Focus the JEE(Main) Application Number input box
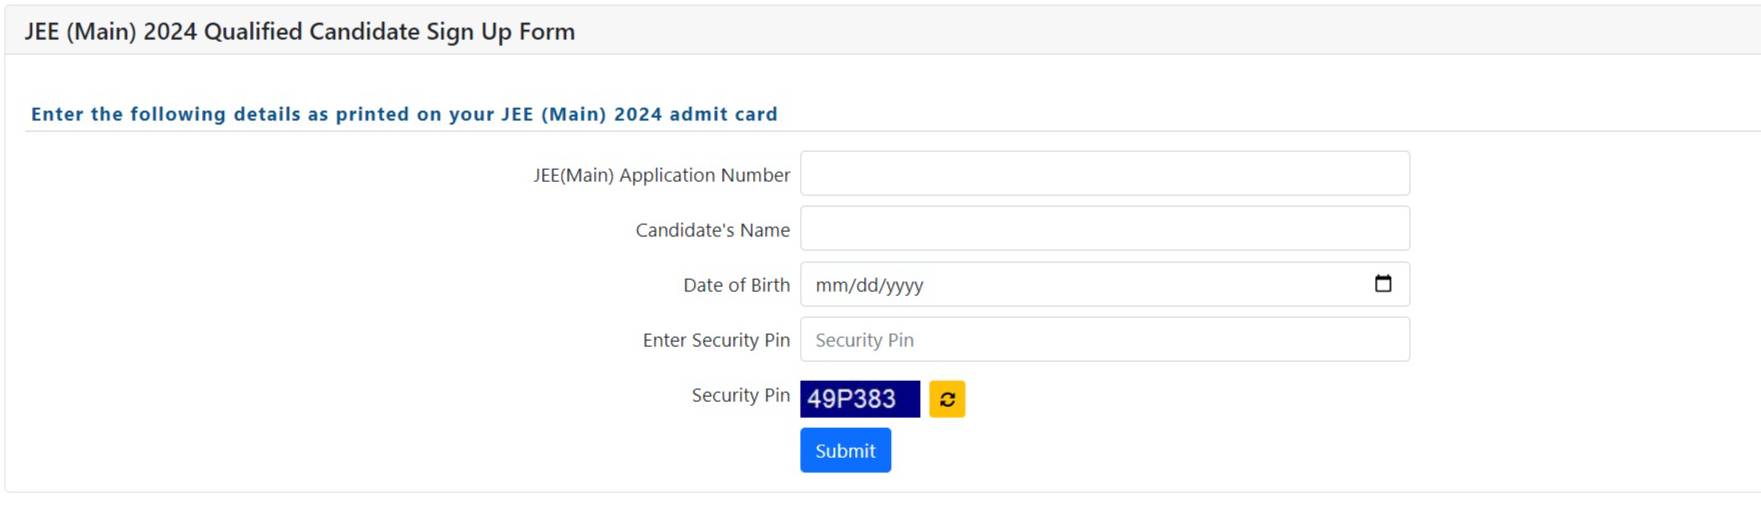The height and width of the screenshot is (505, 1761). tap(1104, 174)
